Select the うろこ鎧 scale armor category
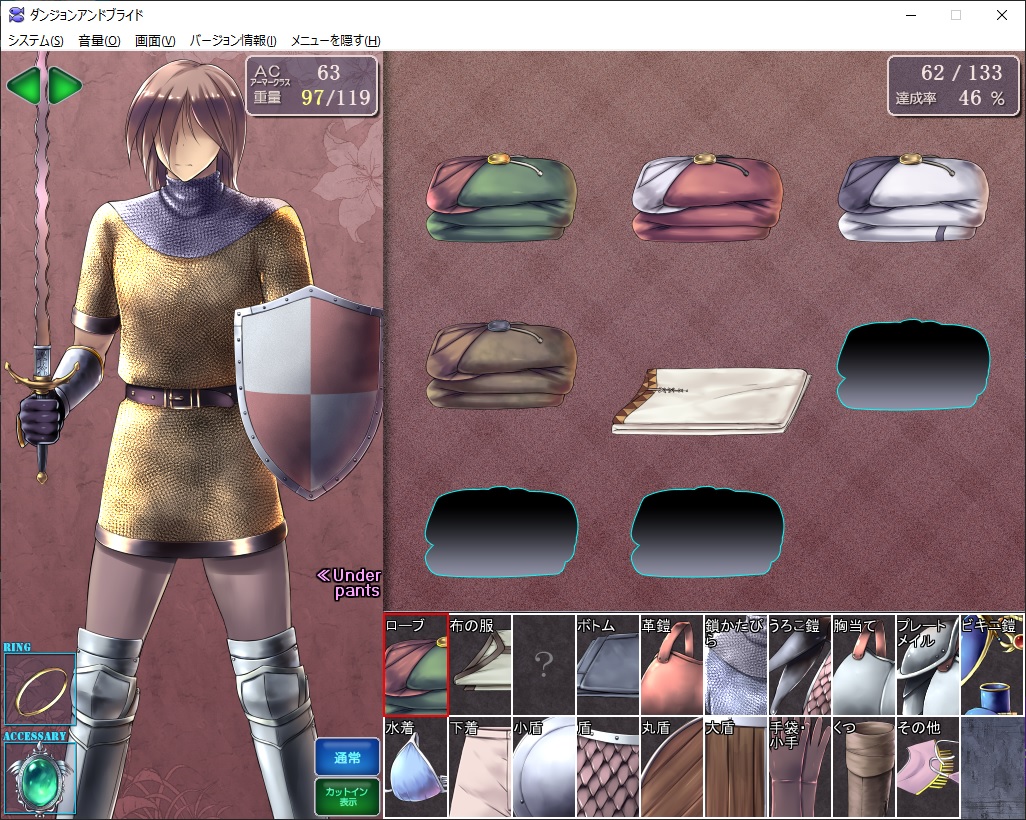This screenshot has width=1026, height=820. point(800,665)
